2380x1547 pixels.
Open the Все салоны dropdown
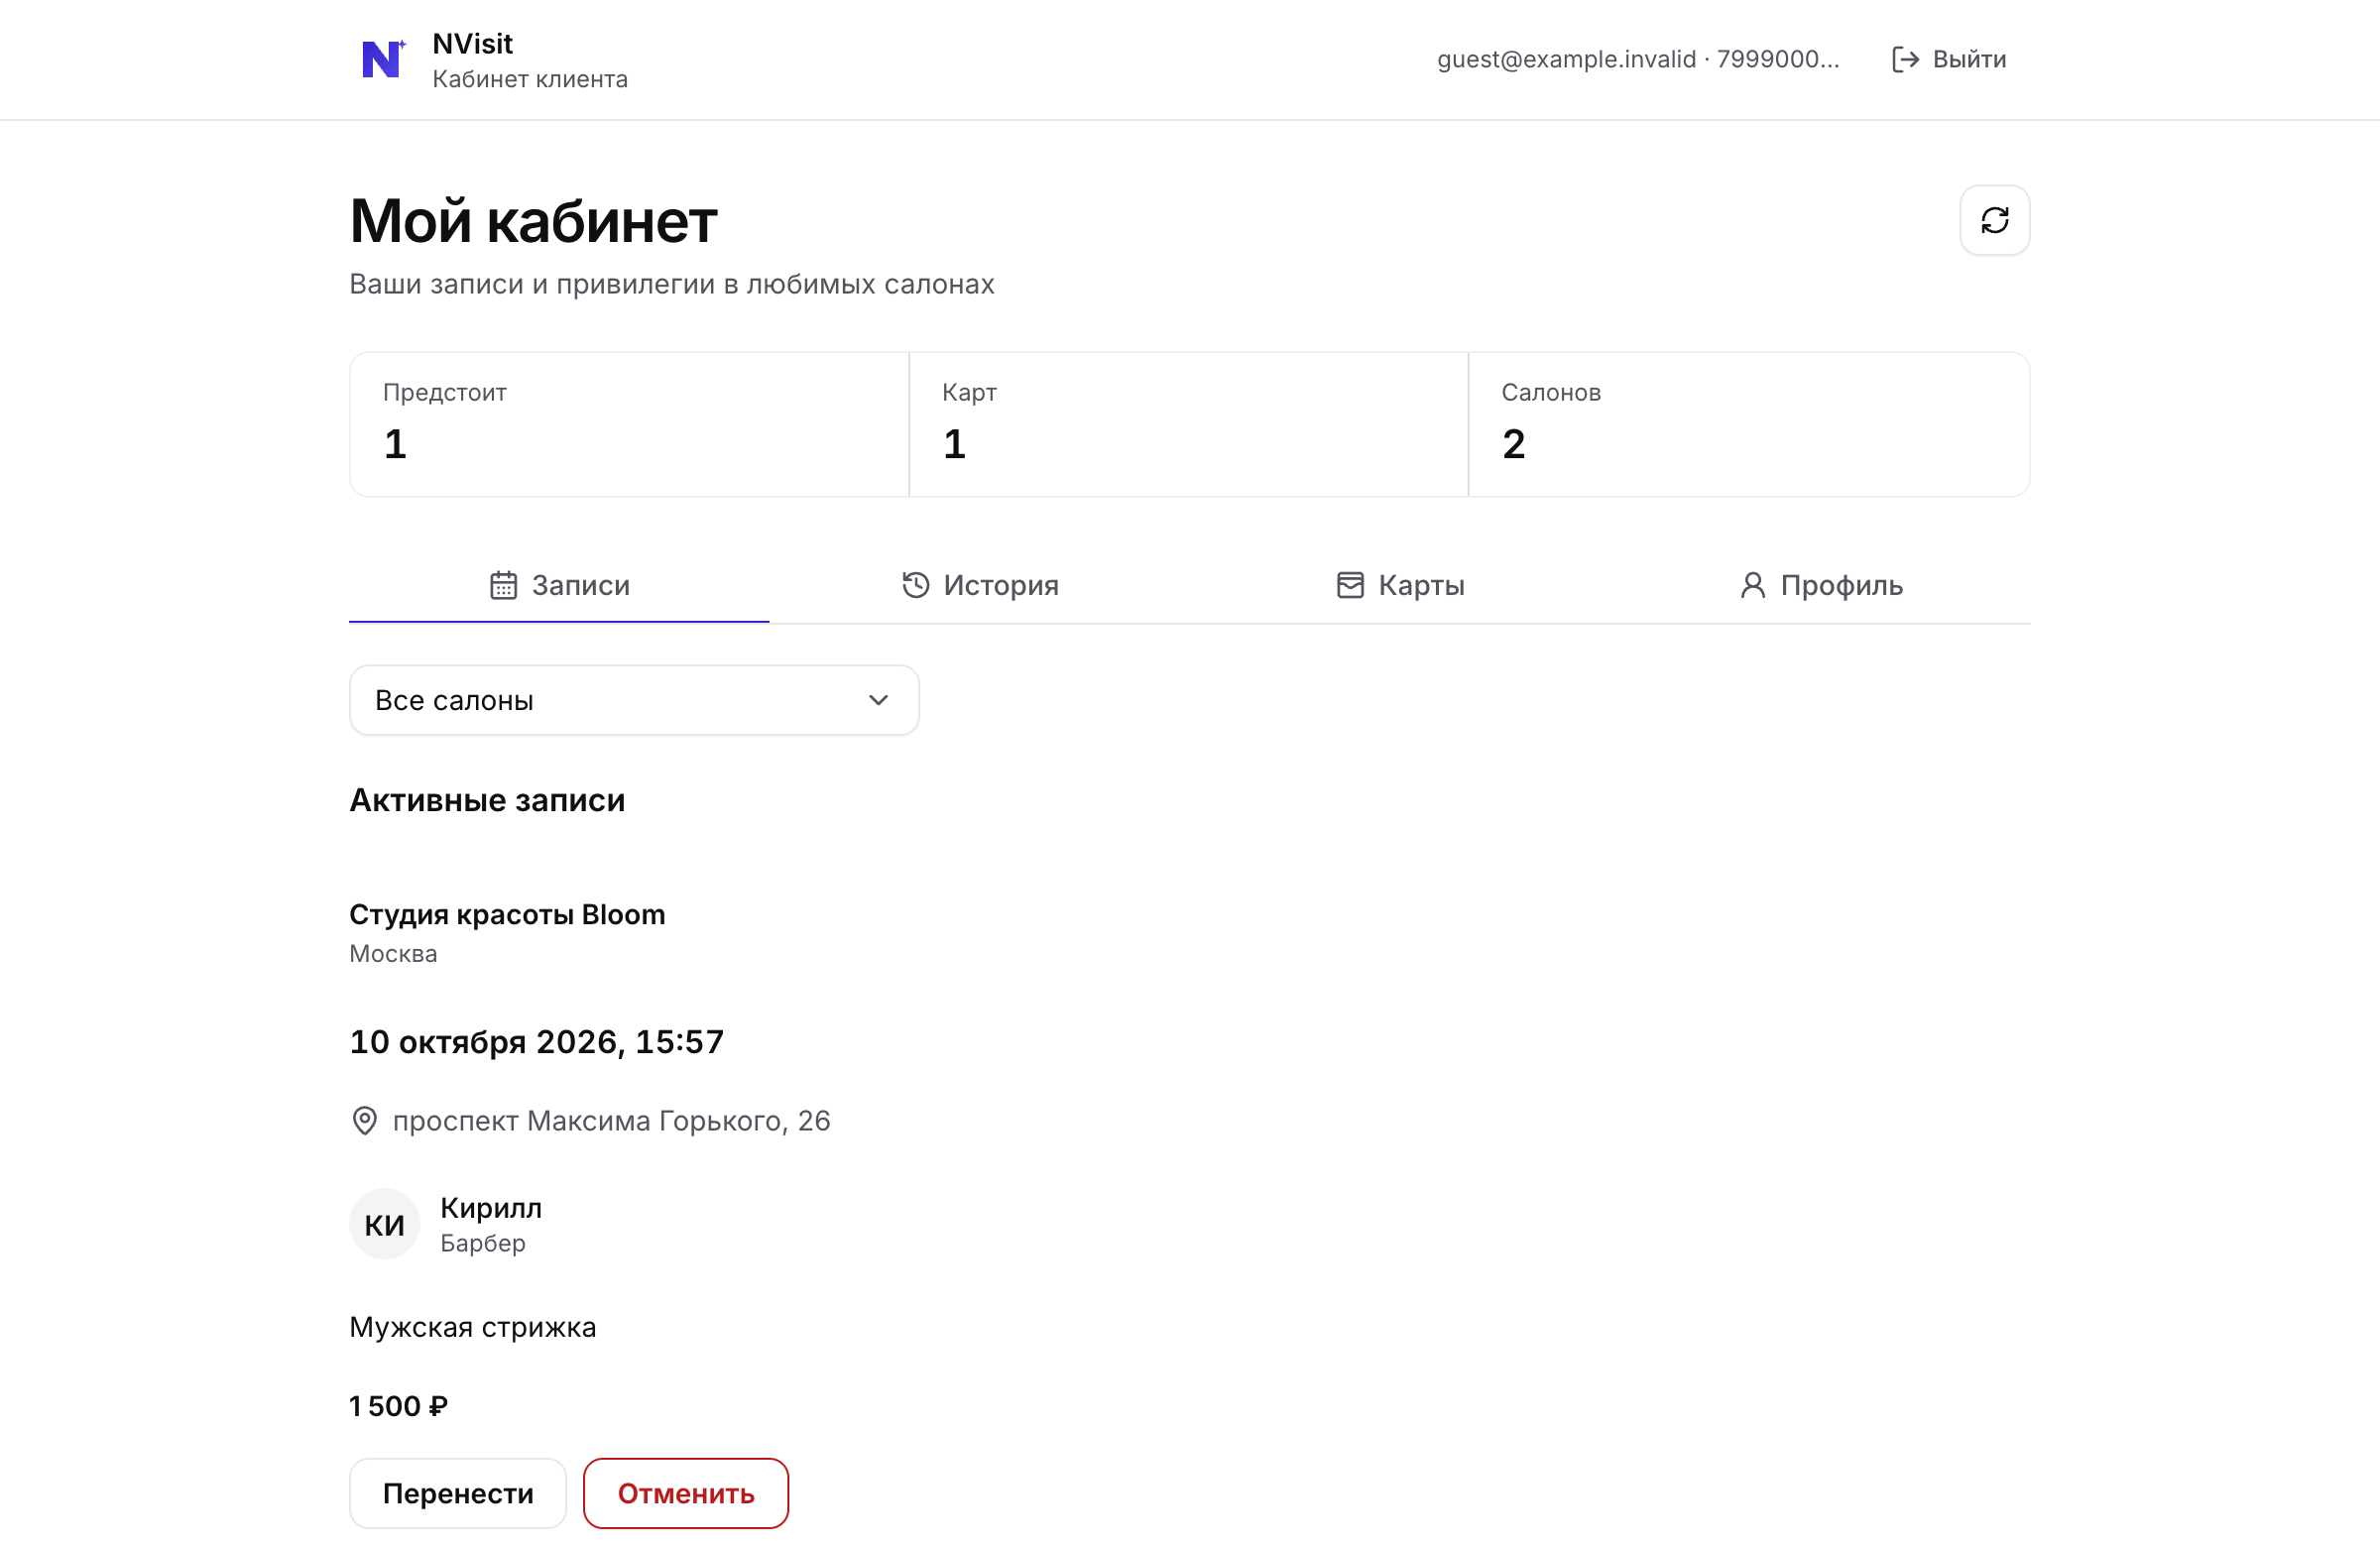[634, 700]
